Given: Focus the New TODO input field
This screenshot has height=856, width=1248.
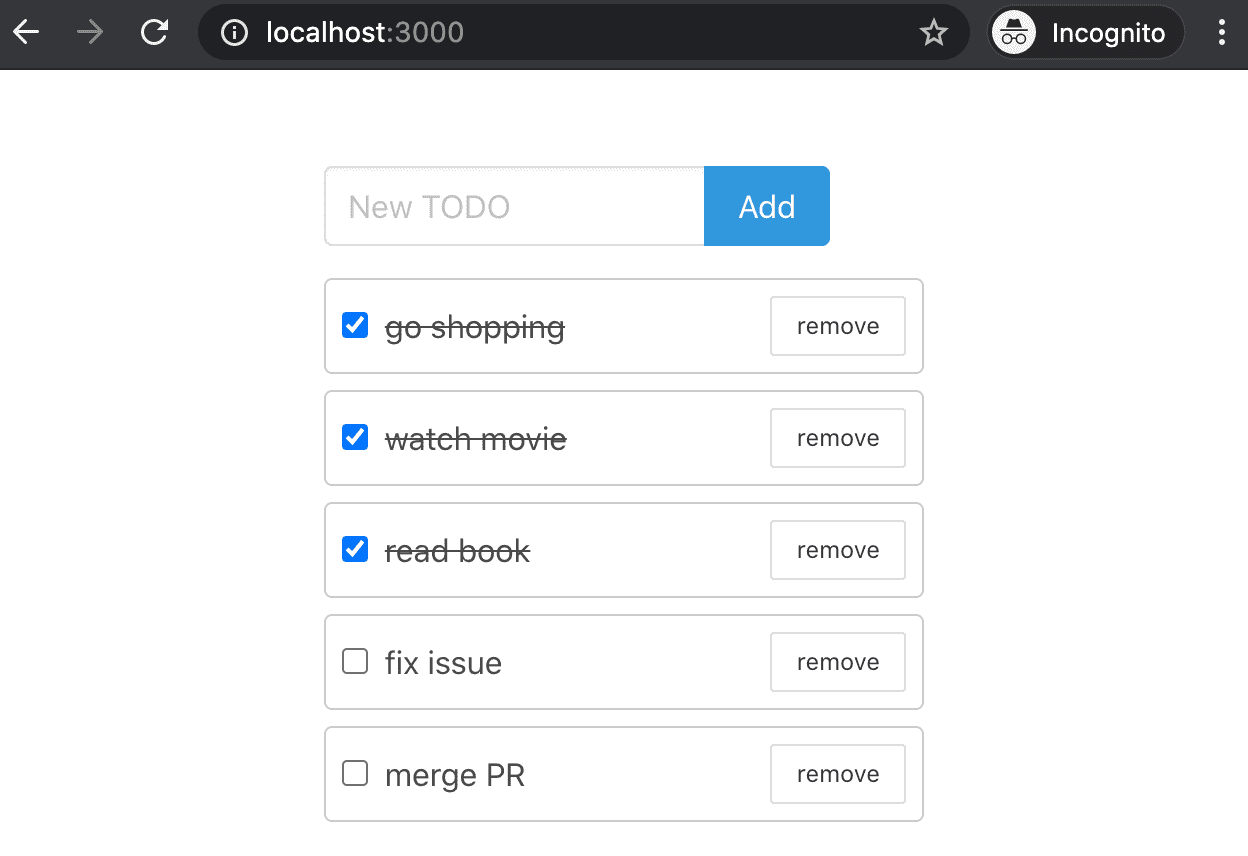Looking at the screenshot, I should [514, 206].
